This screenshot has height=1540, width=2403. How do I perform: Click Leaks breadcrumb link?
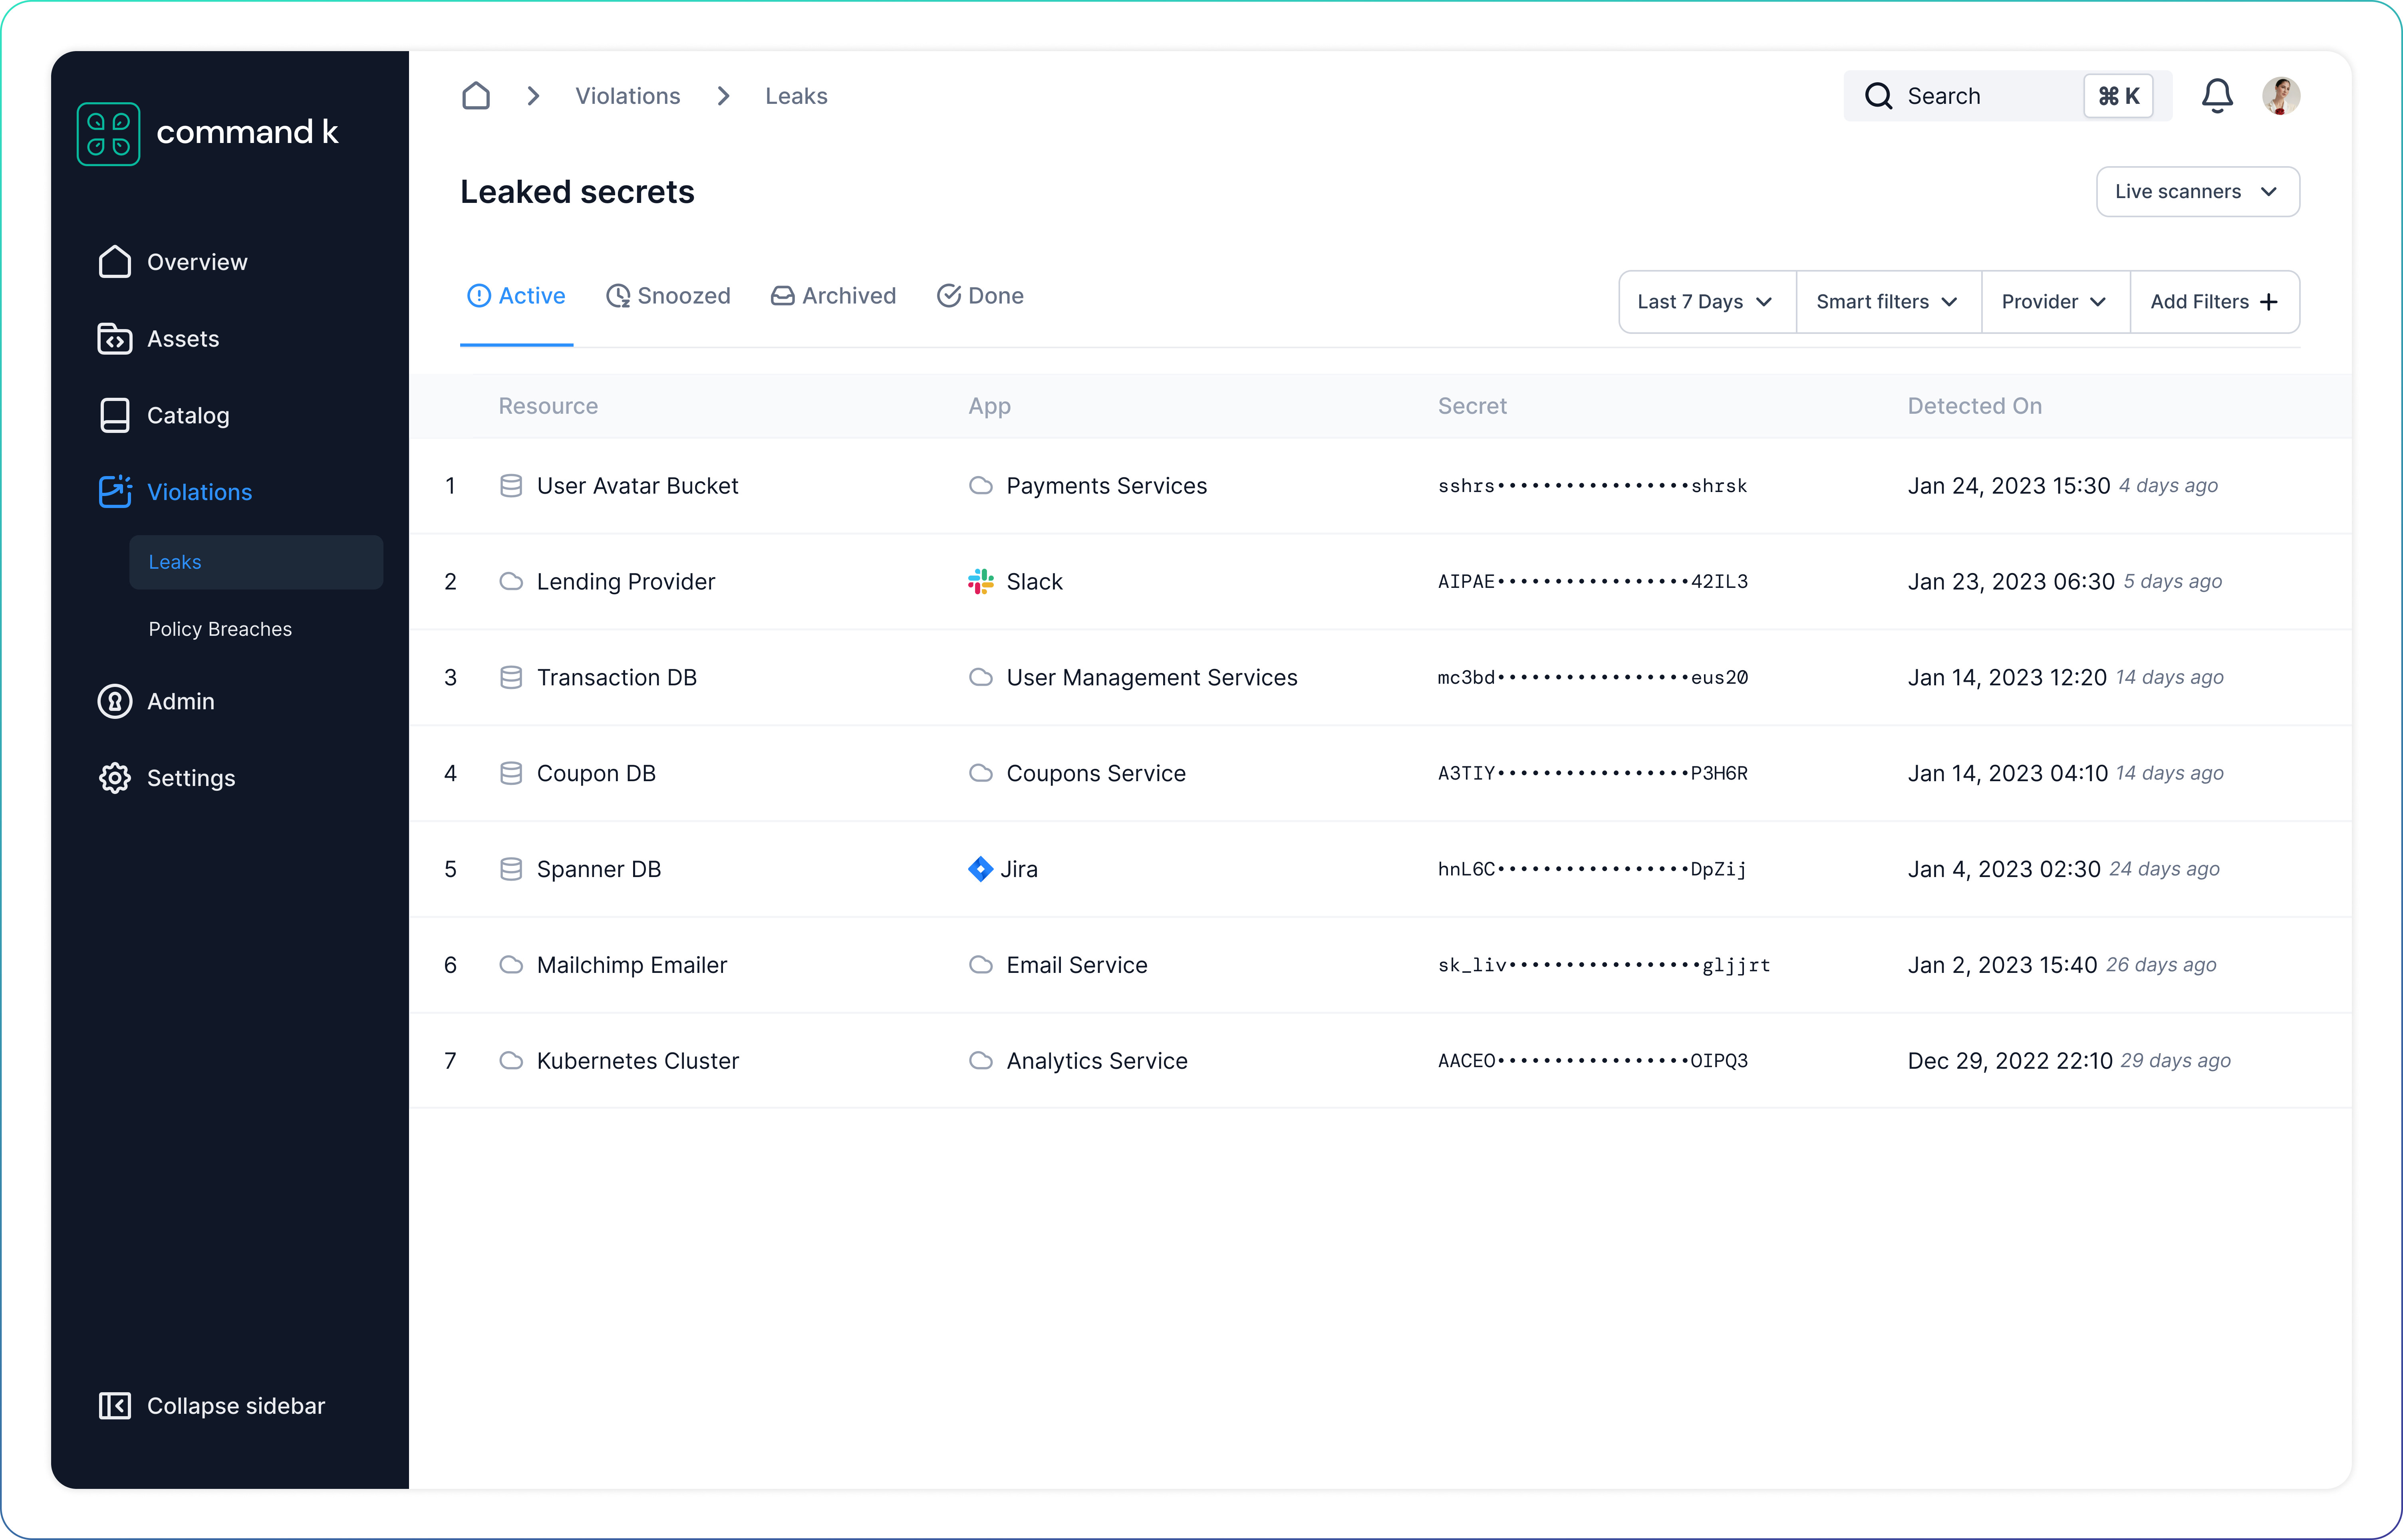pyautogui.click(x=796, y=96)
